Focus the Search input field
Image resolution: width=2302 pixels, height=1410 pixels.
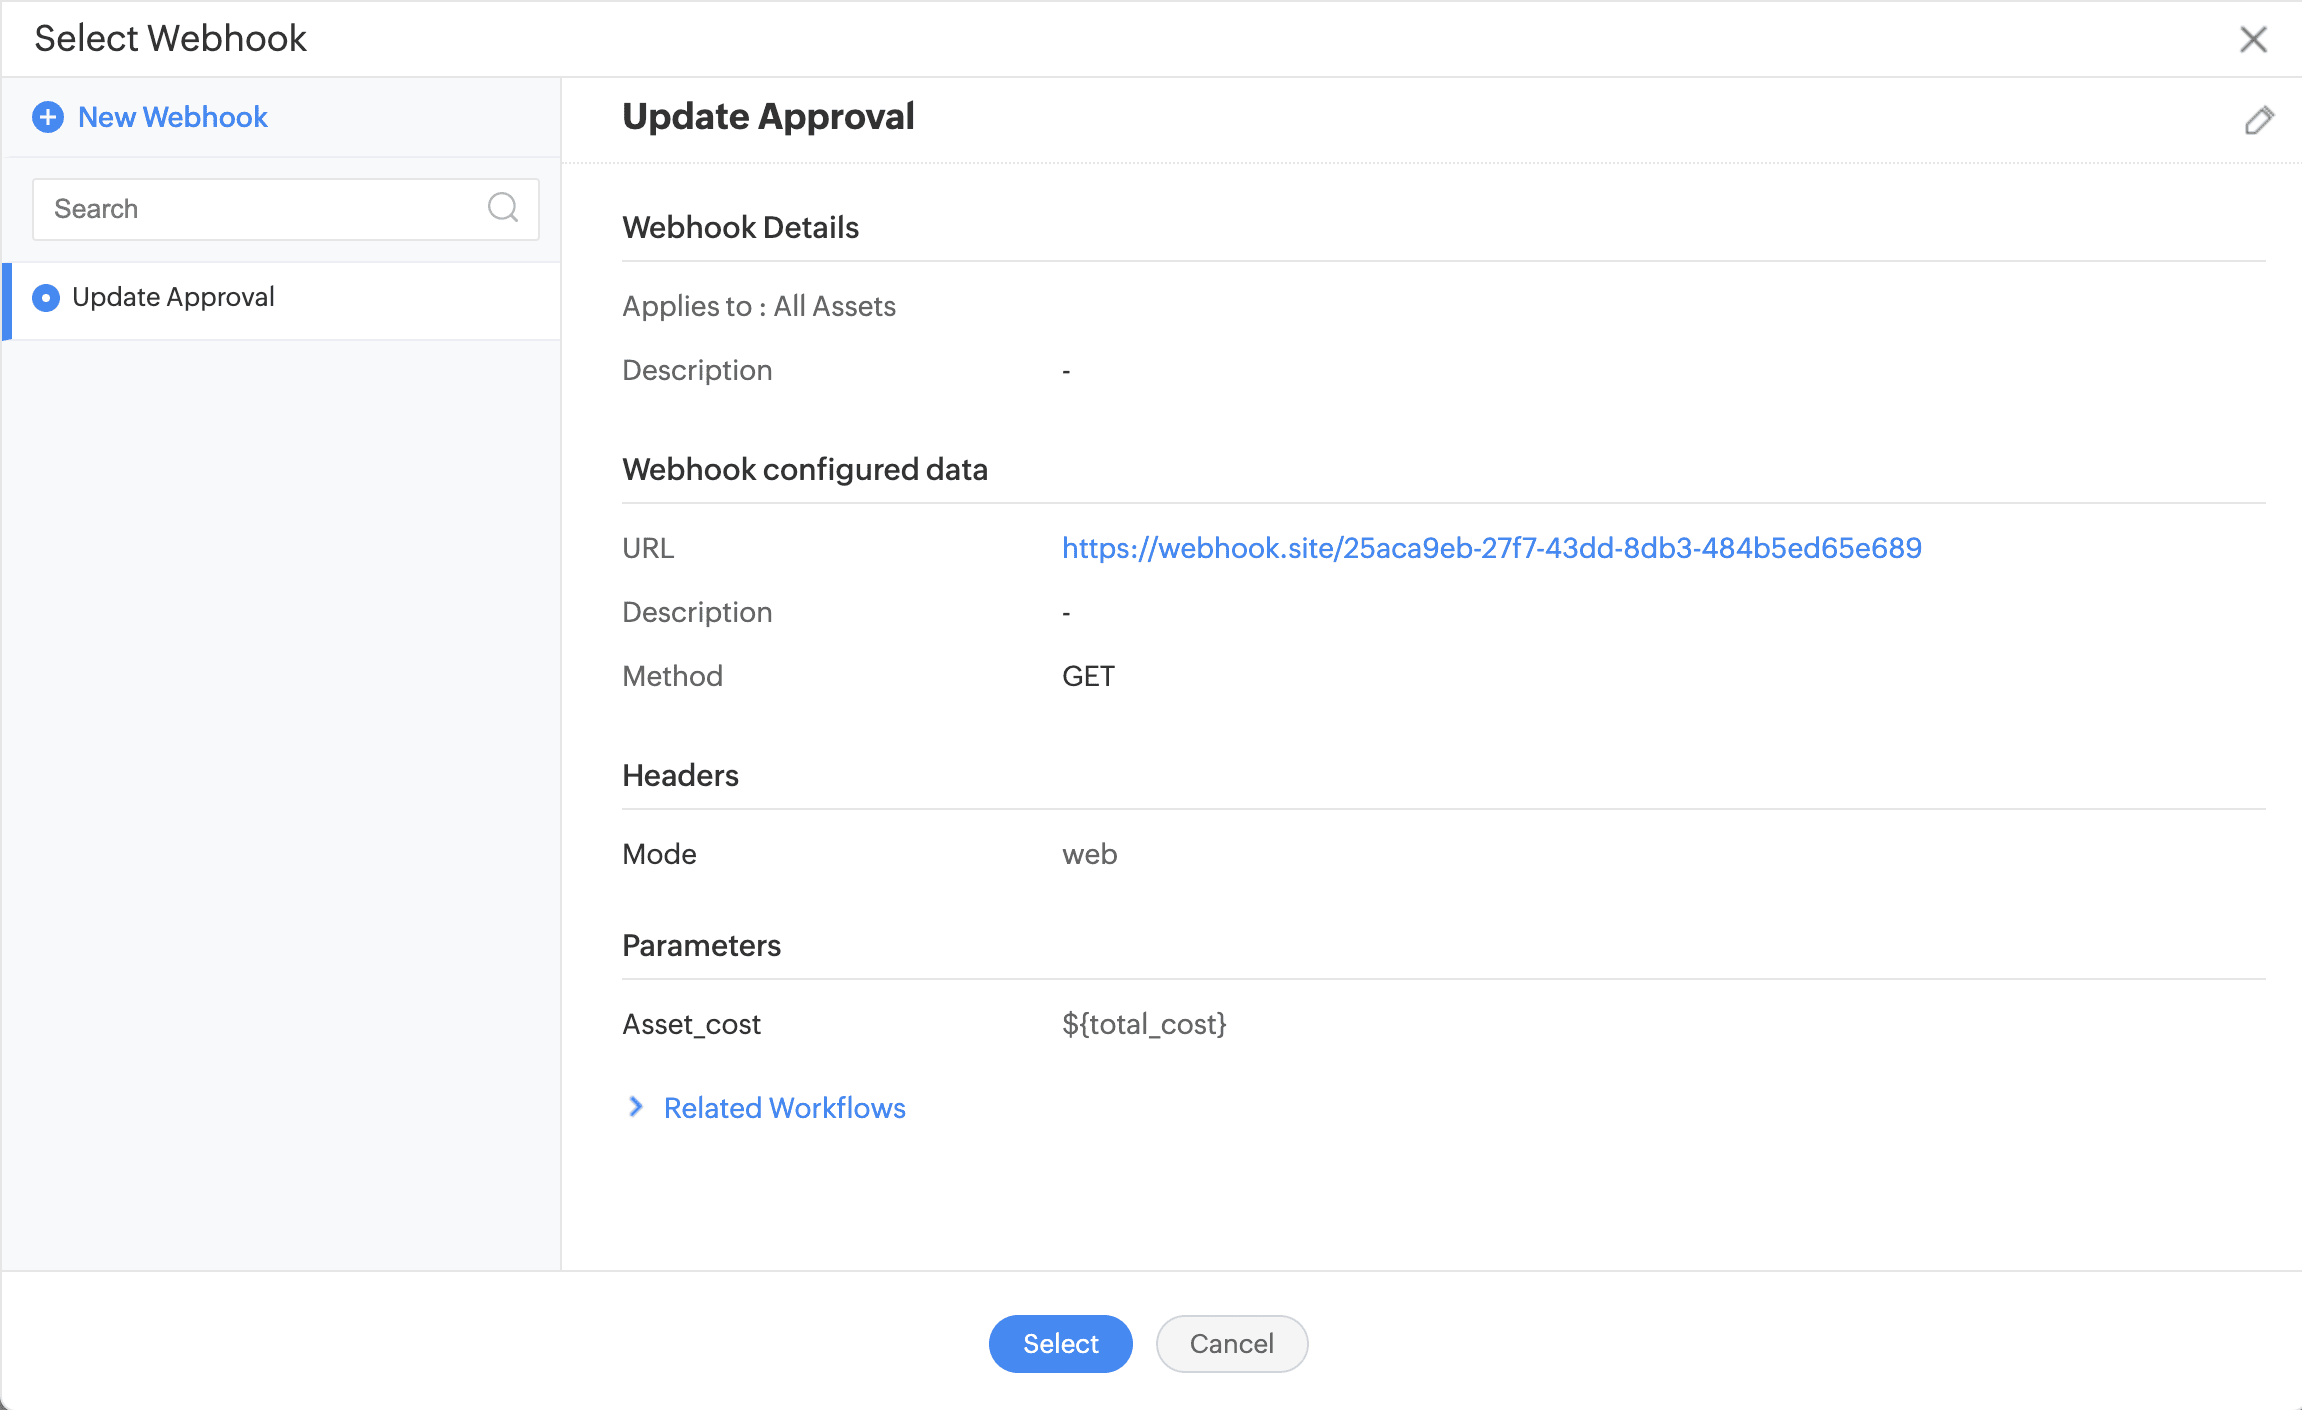260,209
